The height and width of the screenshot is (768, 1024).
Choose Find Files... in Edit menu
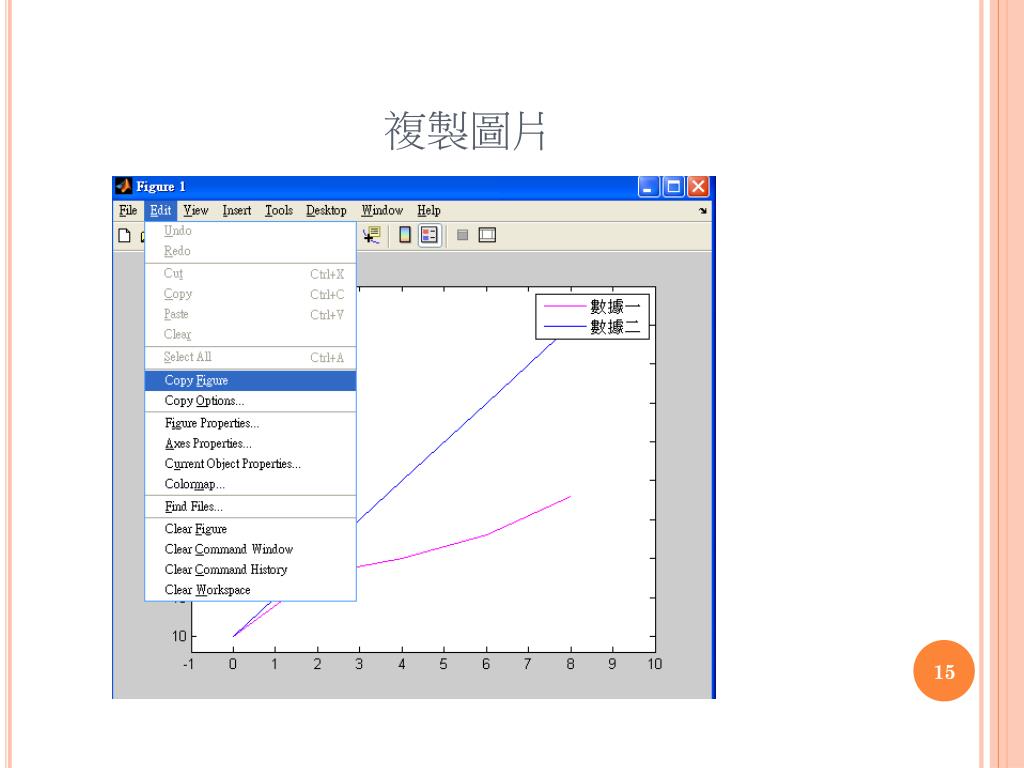[x=251, y=506]
